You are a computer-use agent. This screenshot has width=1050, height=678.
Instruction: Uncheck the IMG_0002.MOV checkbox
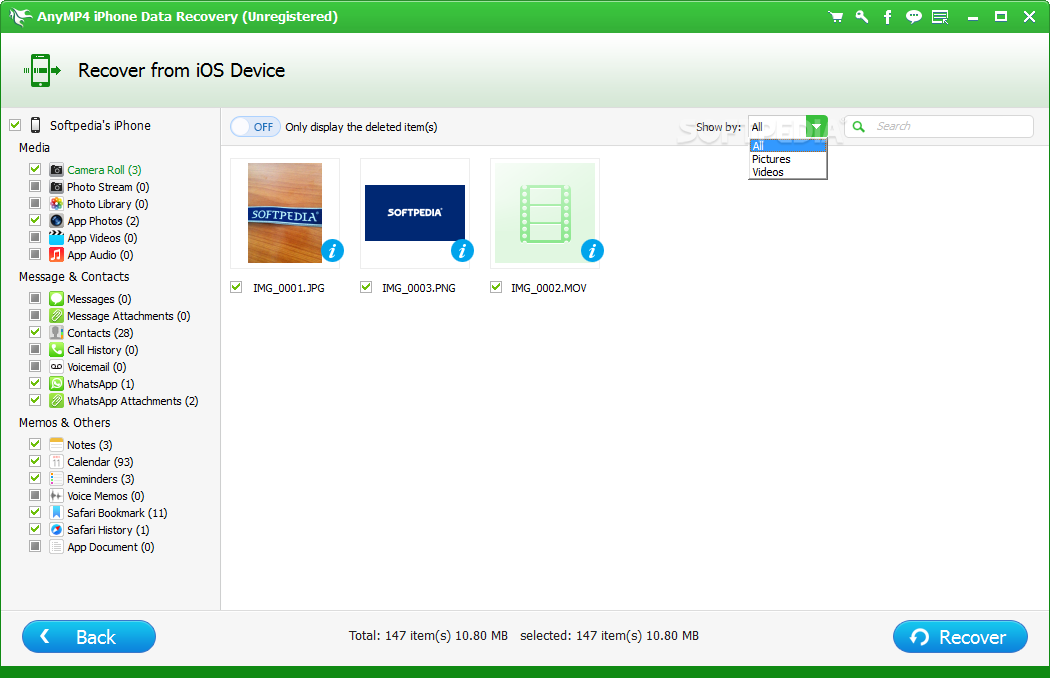pyautogui.click(x=496, y=287)
